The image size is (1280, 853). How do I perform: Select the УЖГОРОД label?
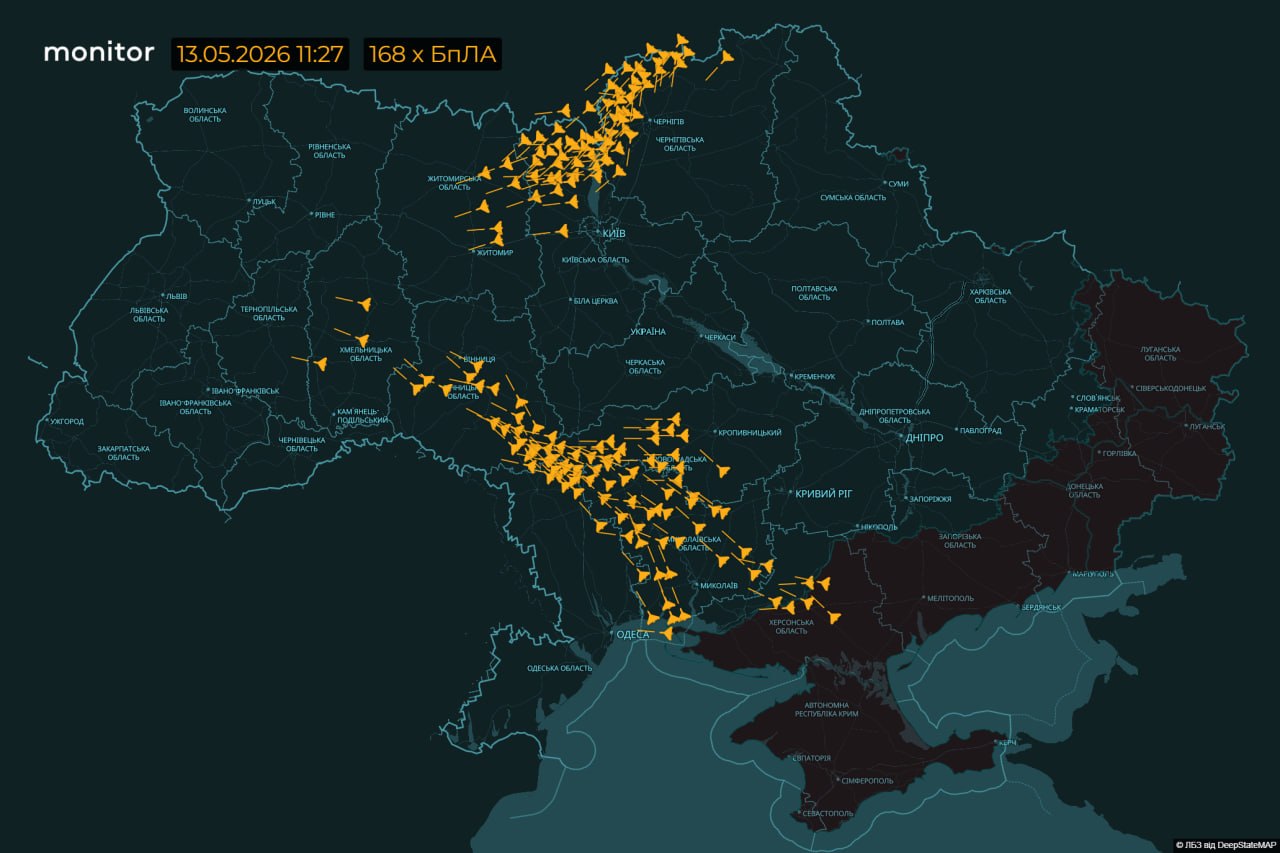[x=67, y=422]
